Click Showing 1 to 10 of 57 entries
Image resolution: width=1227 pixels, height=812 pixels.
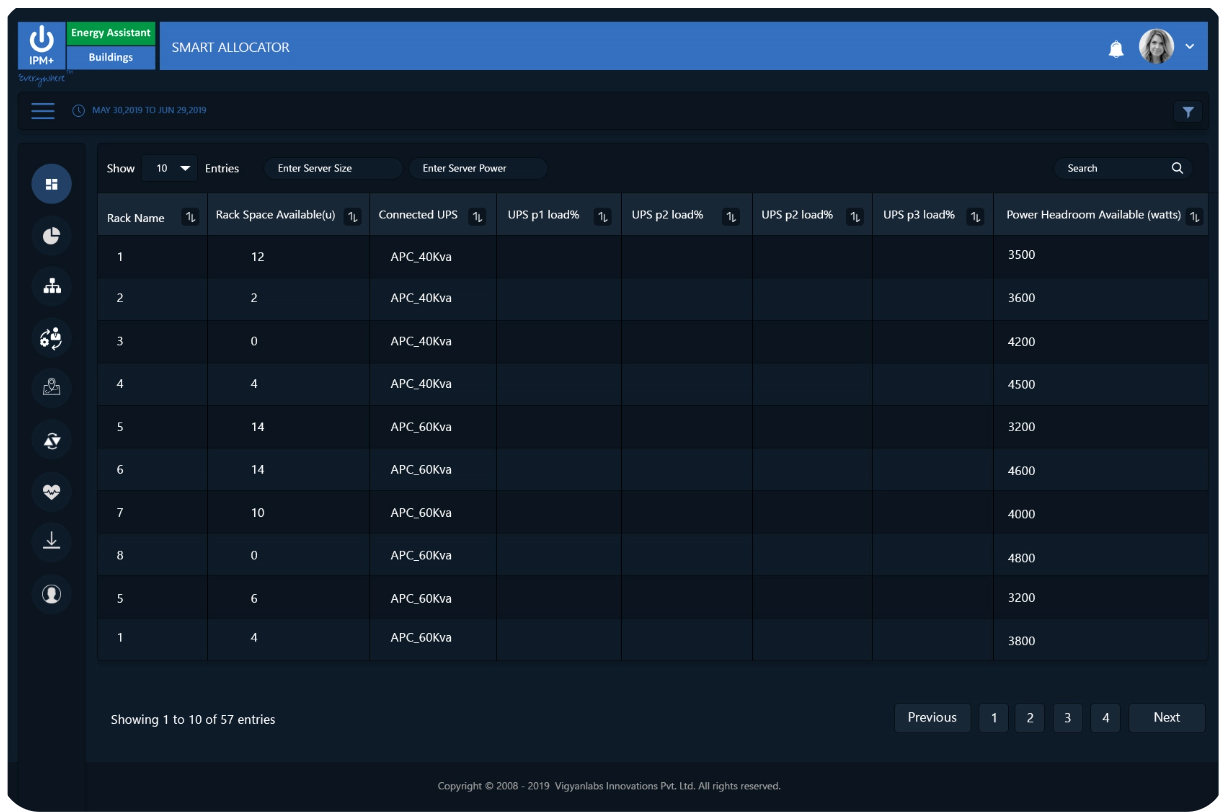(193, 720)
